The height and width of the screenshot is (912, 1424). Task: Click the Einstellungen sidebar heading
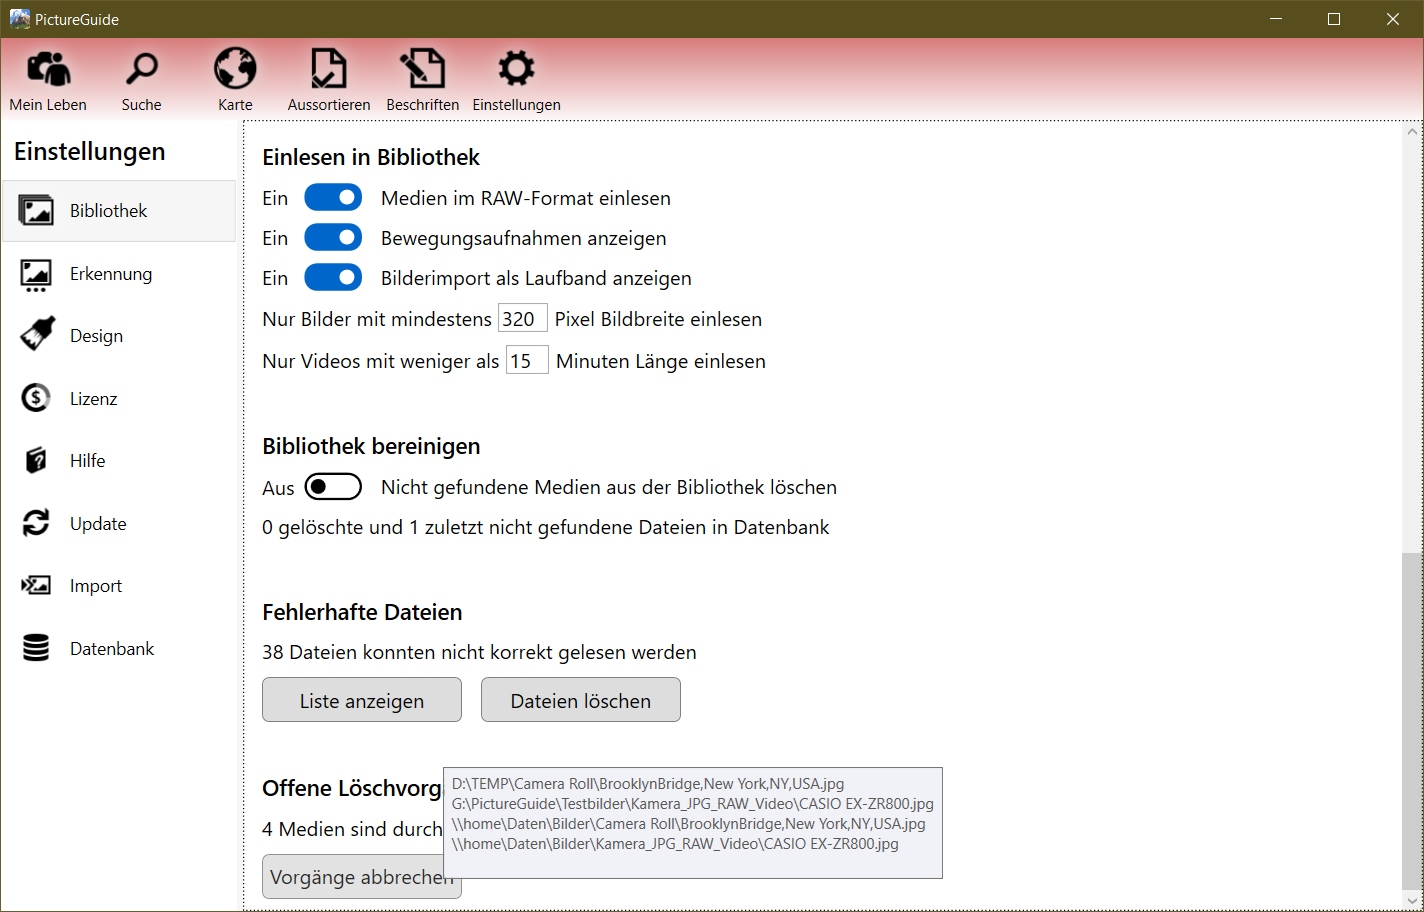(x=90, y=152)
